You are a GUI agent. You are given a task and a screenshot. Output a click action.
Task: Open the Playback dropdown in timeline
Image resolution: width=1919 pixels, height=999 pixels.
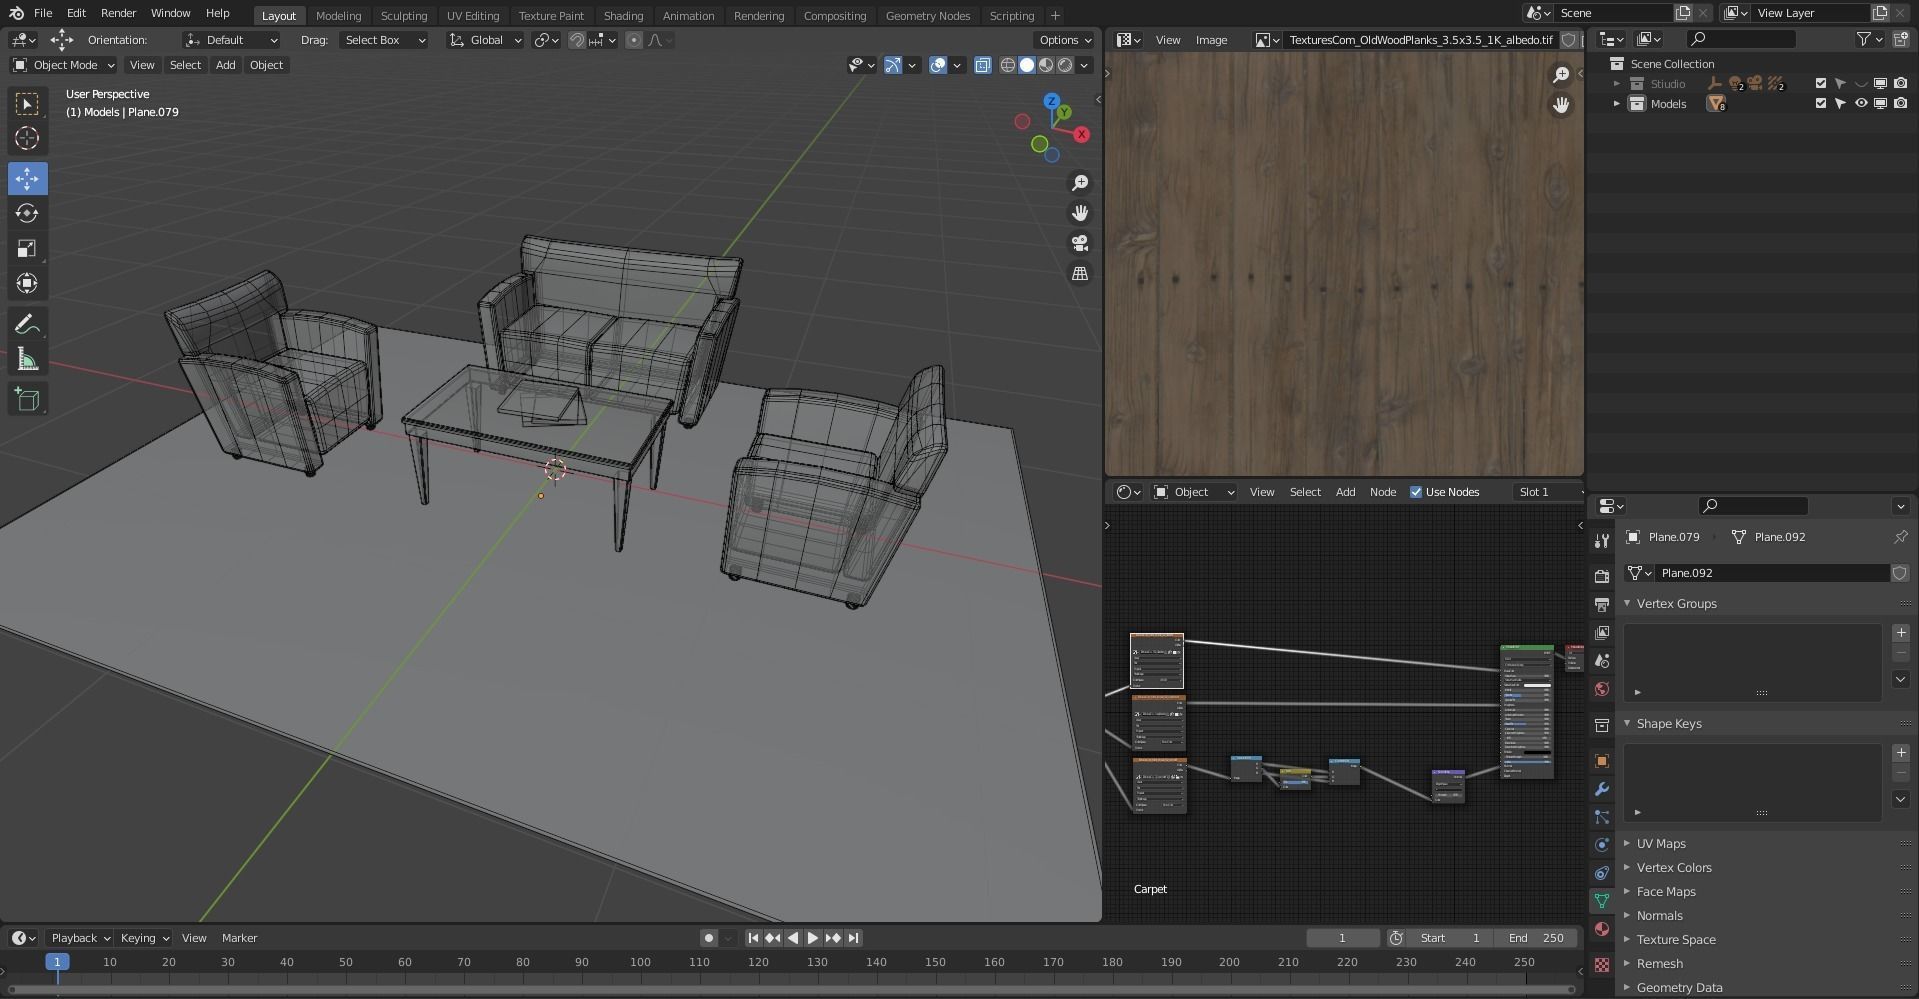[x=79, y=938]
